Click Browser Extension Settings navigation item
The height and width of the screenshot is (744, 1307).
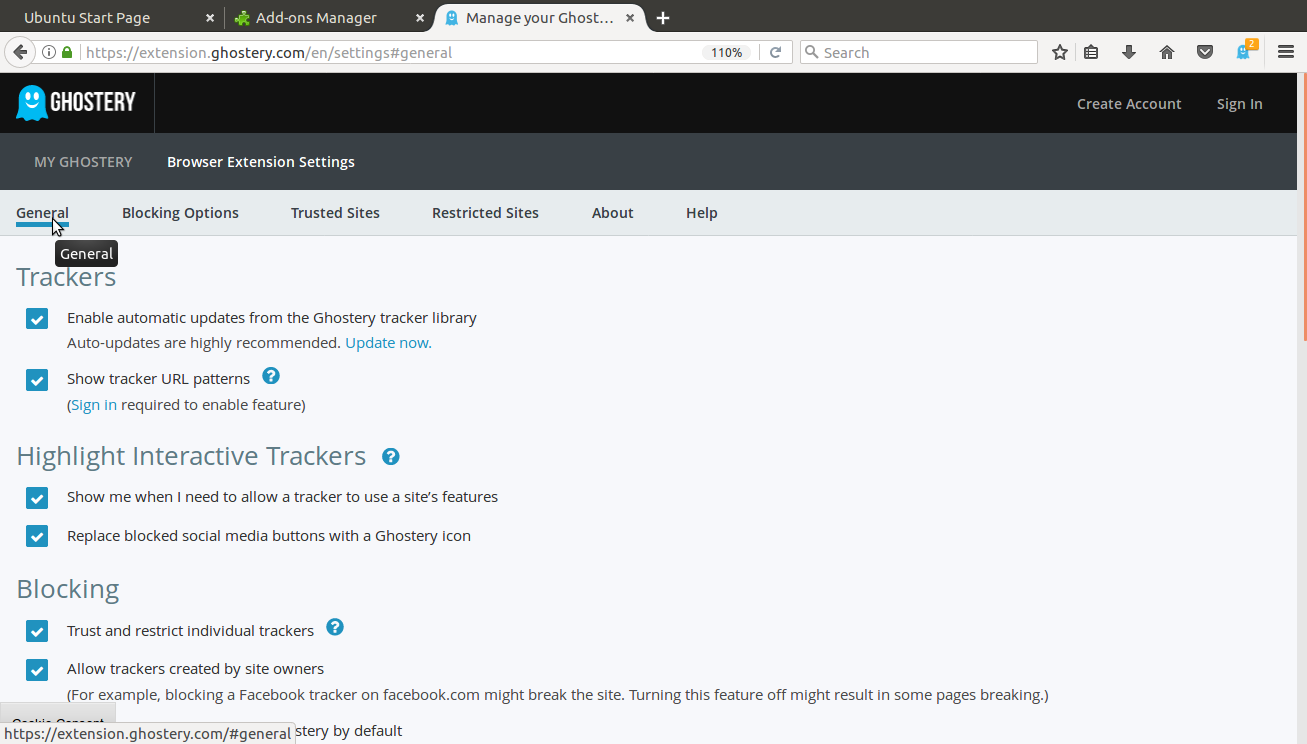[261, 161]
